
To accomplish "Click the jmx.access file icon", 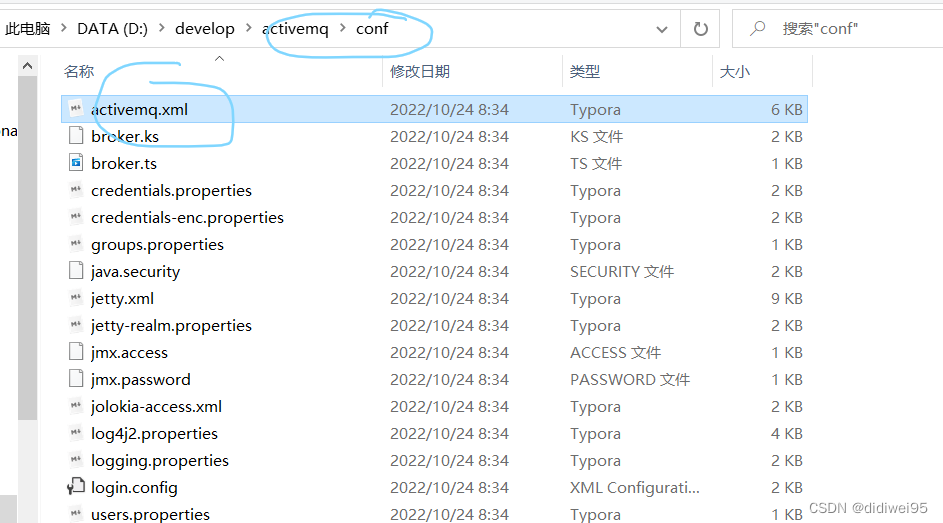I will 76,352.
